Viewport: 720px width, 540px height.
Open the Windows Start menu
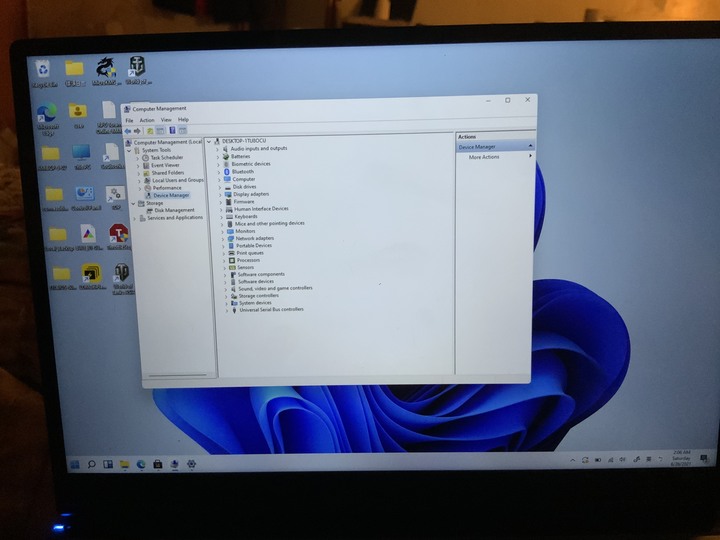point(75,465)
